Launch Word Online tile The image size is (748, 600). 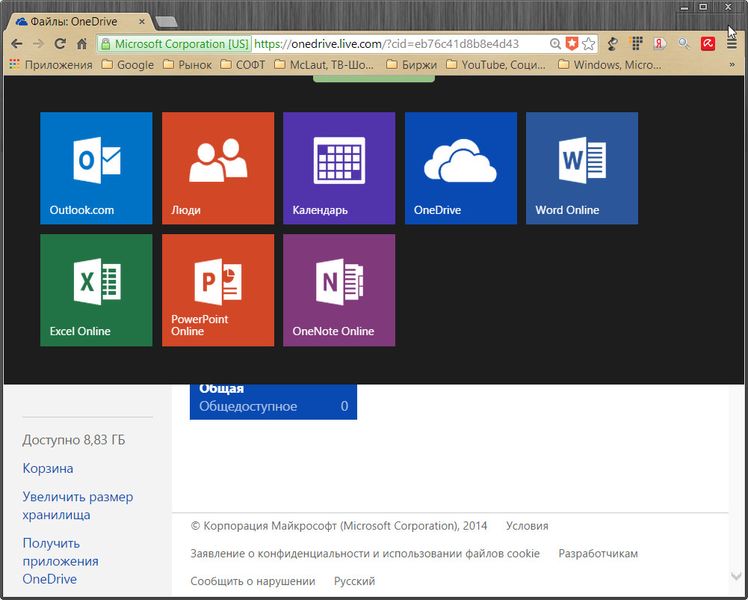(x=582, y=168)
